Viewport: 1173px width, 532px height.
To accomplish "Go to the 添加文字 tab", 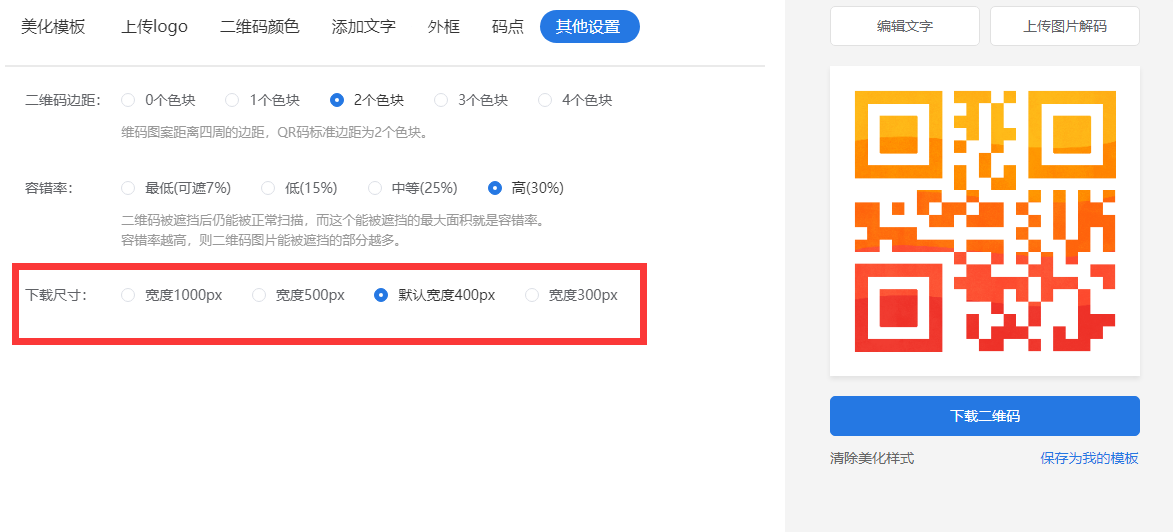I will tap(364, 27).
